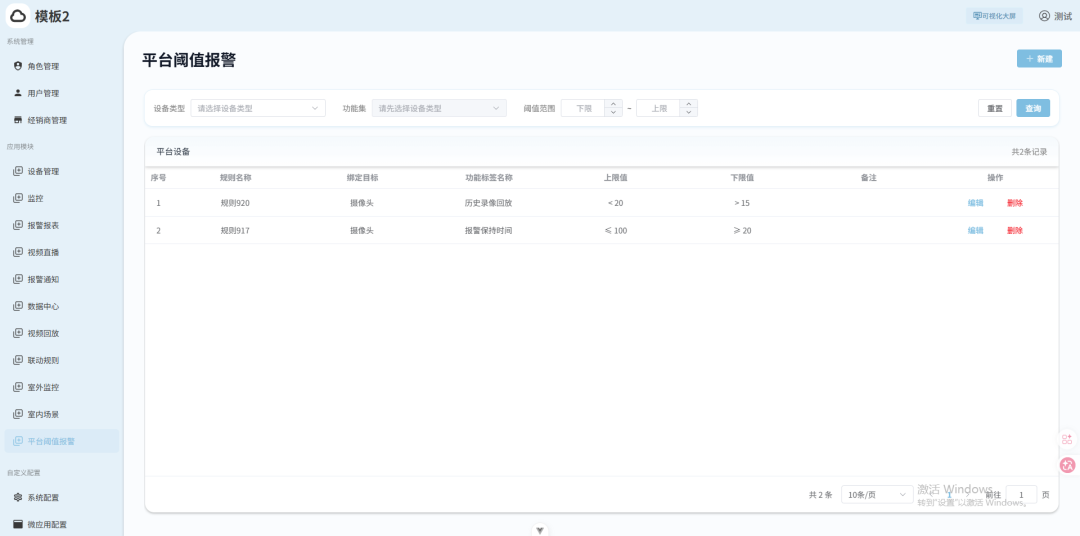The height and width of the screenshot is (536, 1080).
Task: Focus the 上限 threshold input
Action: (x=658, y=108)
